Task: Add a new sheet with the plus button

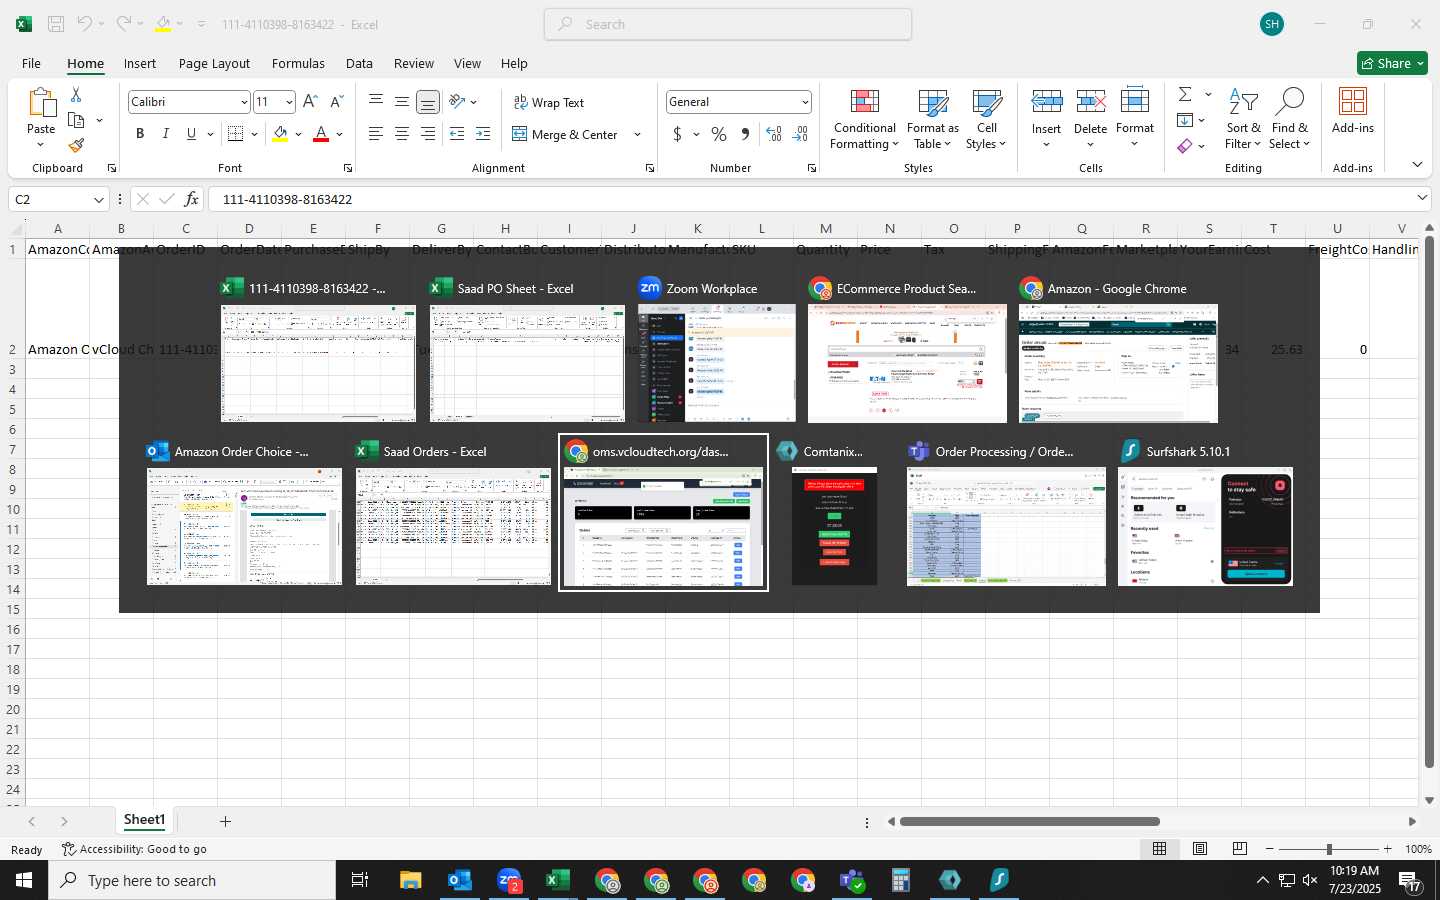Action: (225, 821)
